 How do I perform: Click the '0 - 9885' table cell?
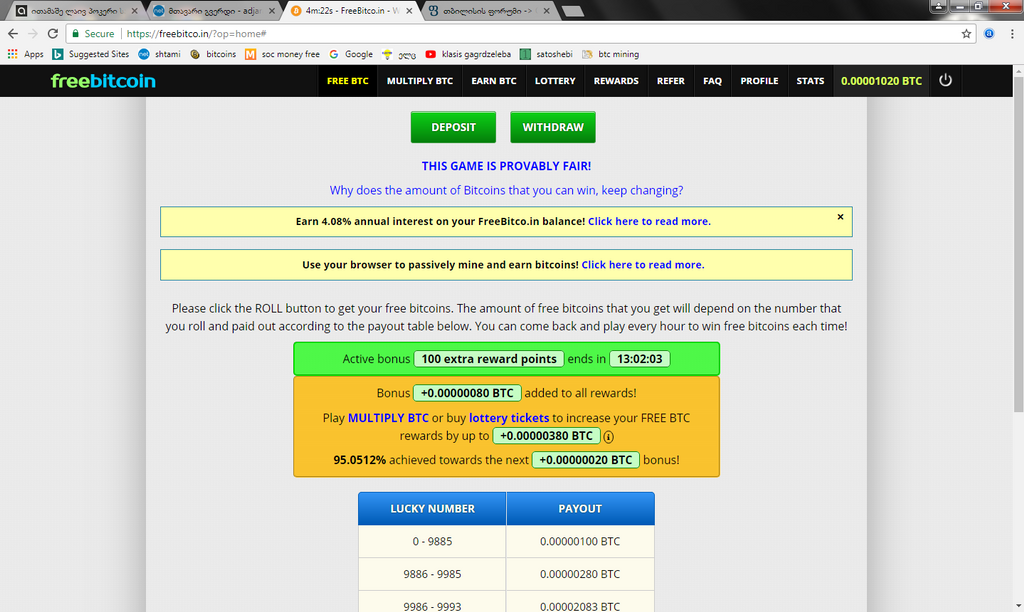pyautogui.click(x=432, y=541)
